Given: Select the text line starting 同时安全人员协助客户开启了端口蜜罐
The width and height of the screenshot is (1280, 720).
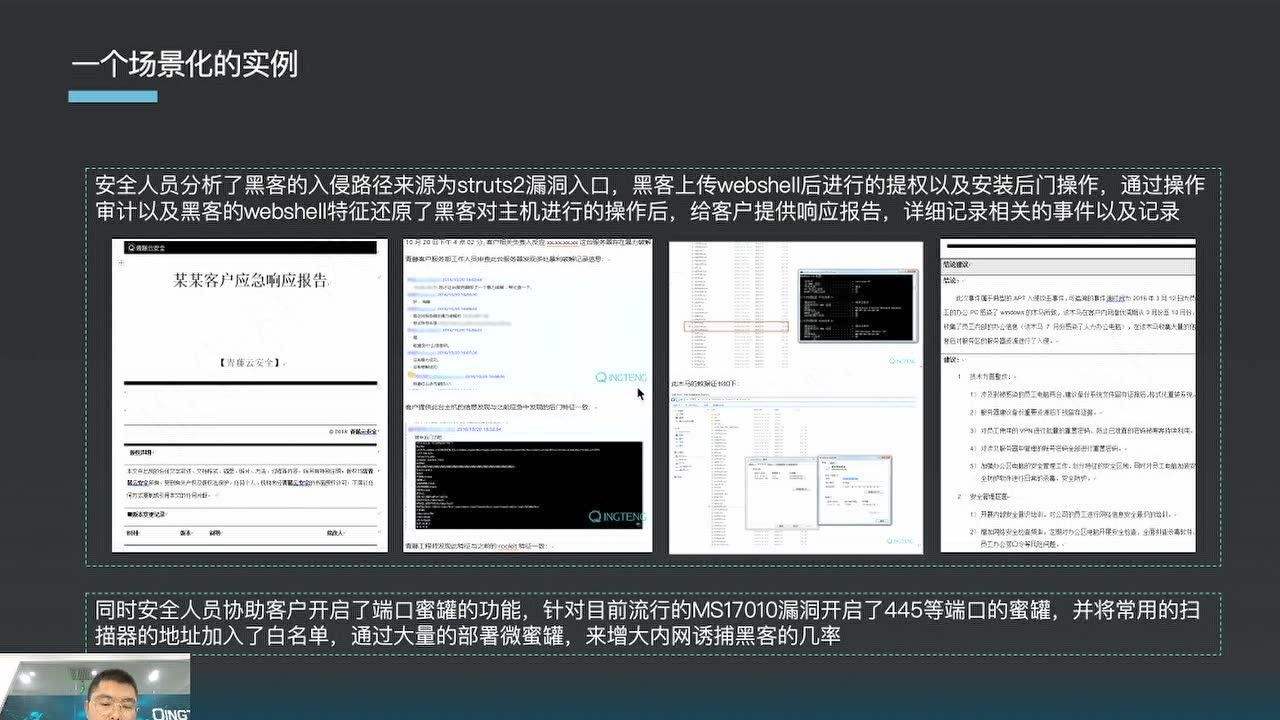Looking at the screenshot, I should (647, 610).
